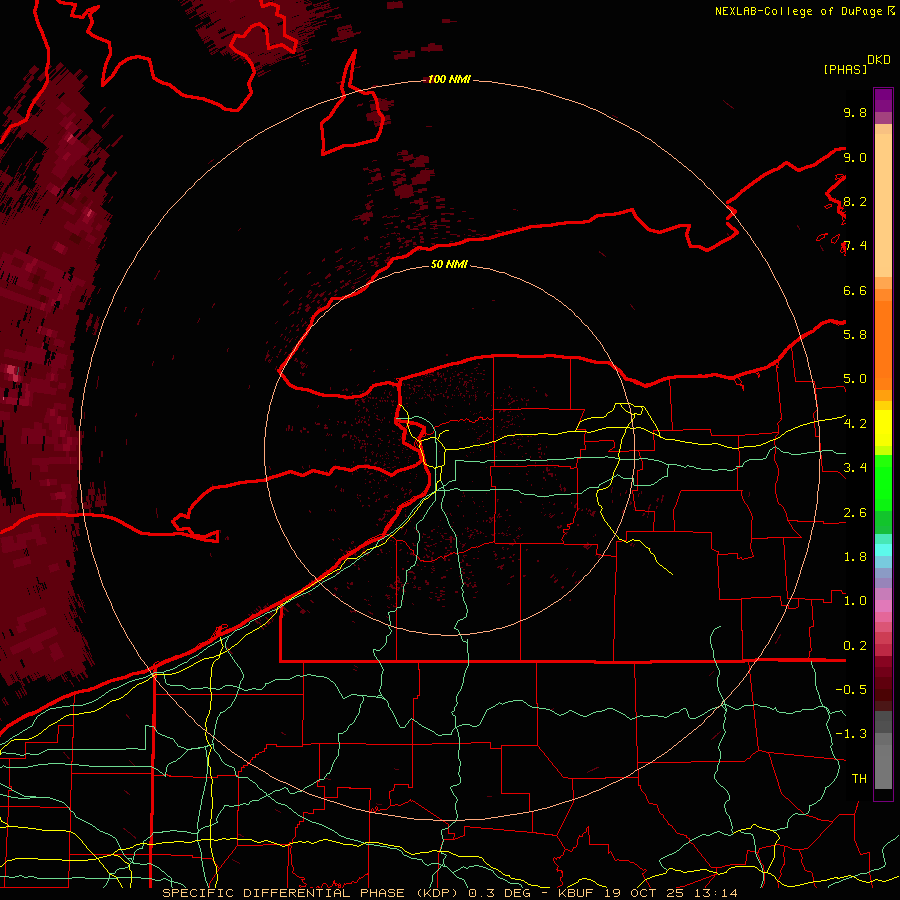Click the [PHAS] unit label
This screenshot has height=900, width=900.
tap(845, 69)
